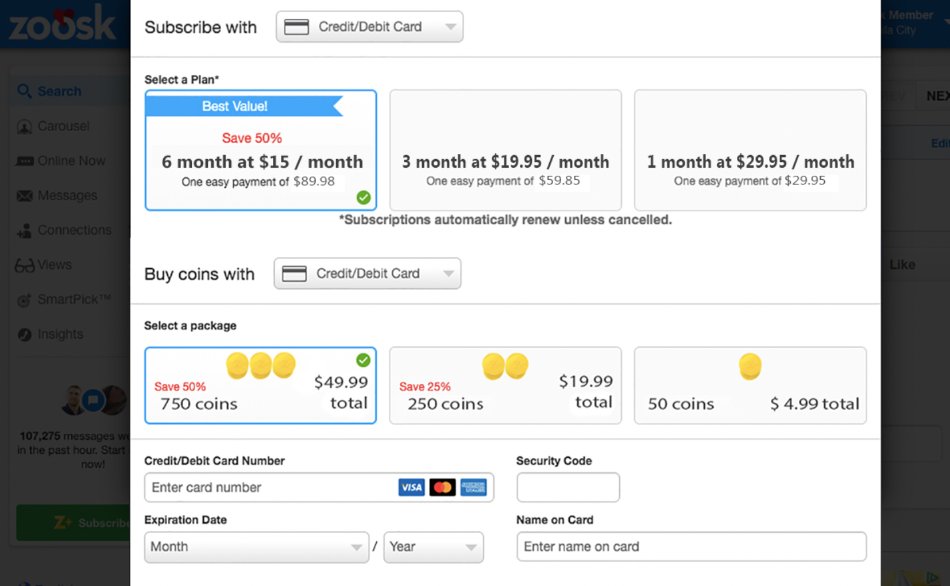Open SmartPick from the sidebar

point(22,299)
